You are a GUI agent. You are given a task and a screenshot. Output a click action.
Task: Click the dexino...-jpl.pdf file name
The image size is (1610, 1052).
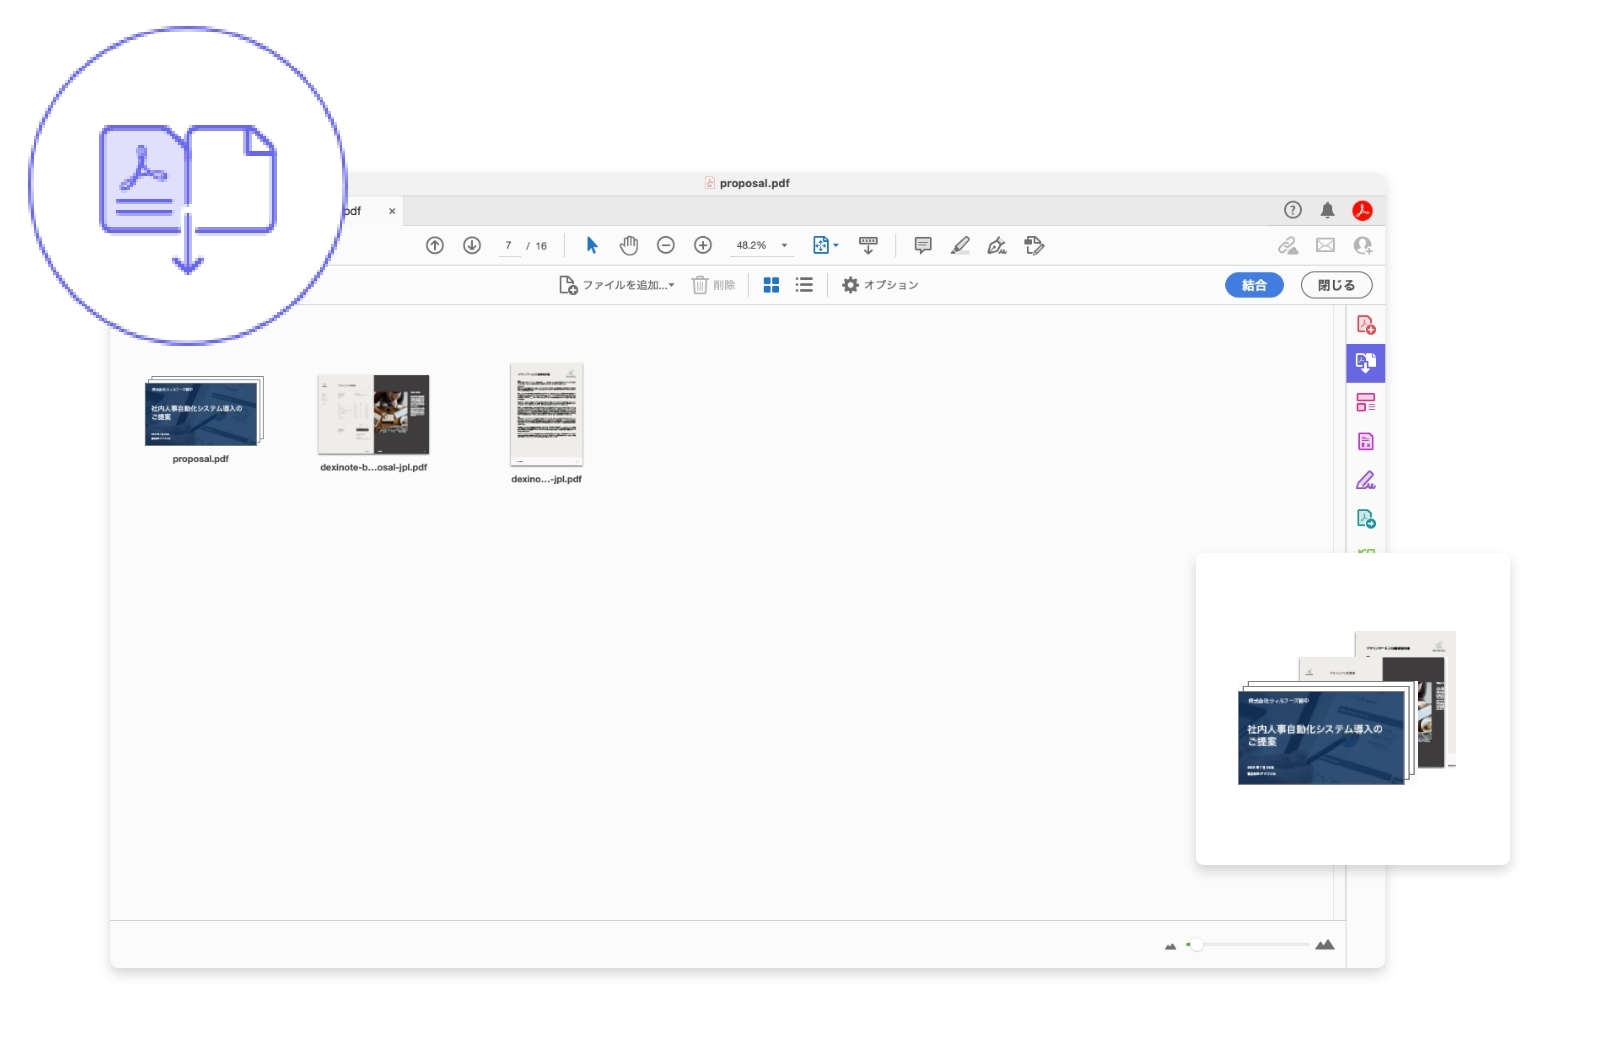tap(546, 479)
